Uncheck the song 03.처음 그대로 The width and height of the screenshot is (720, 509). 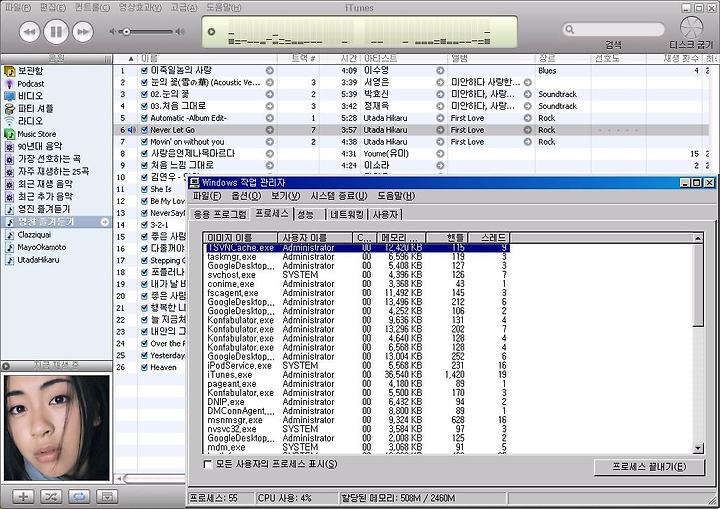144,106
